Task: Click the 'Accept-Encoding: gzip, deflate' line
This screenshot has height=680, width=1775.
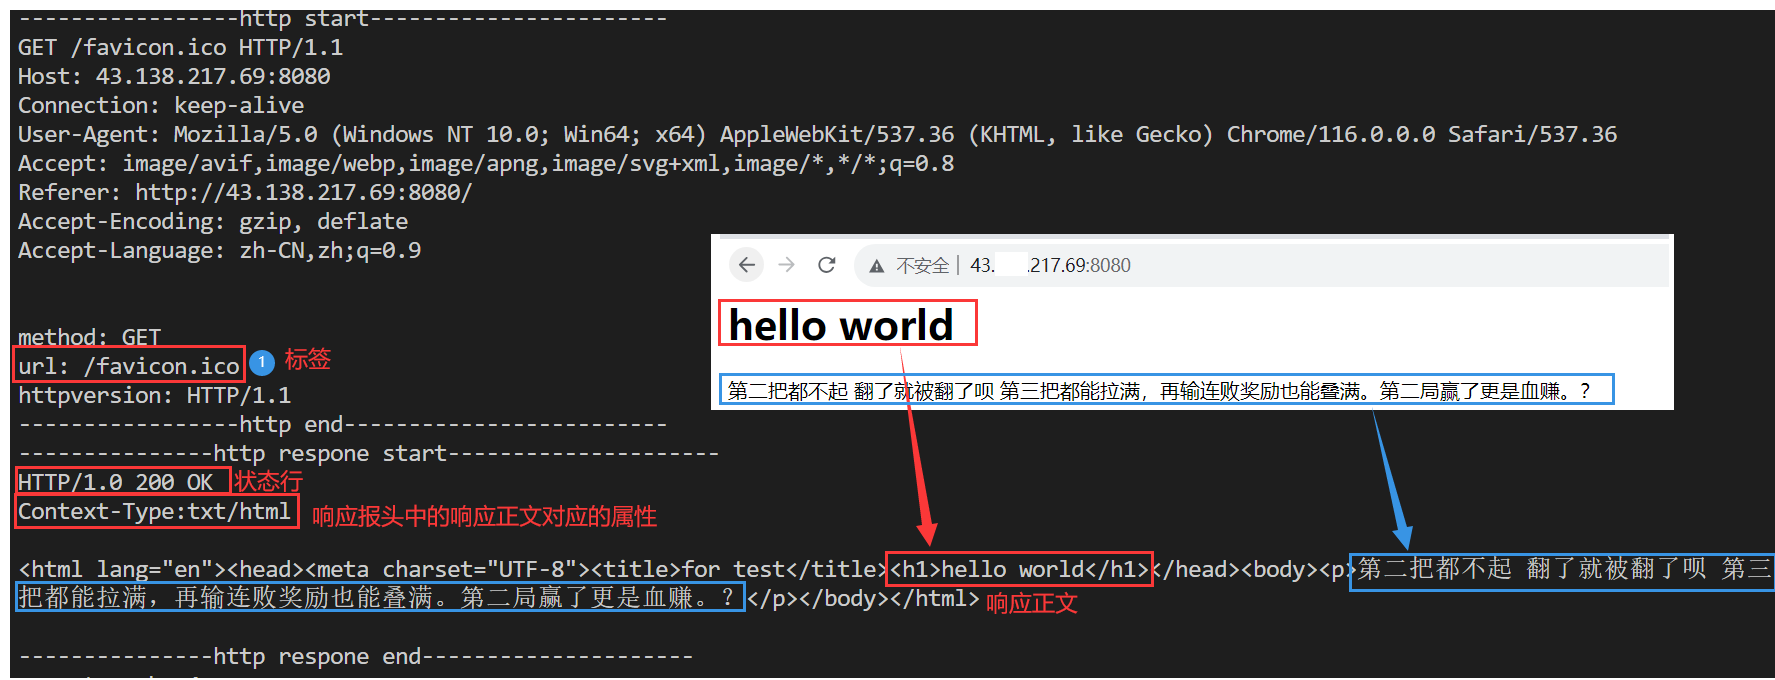Action: click(x=213, y=221)
